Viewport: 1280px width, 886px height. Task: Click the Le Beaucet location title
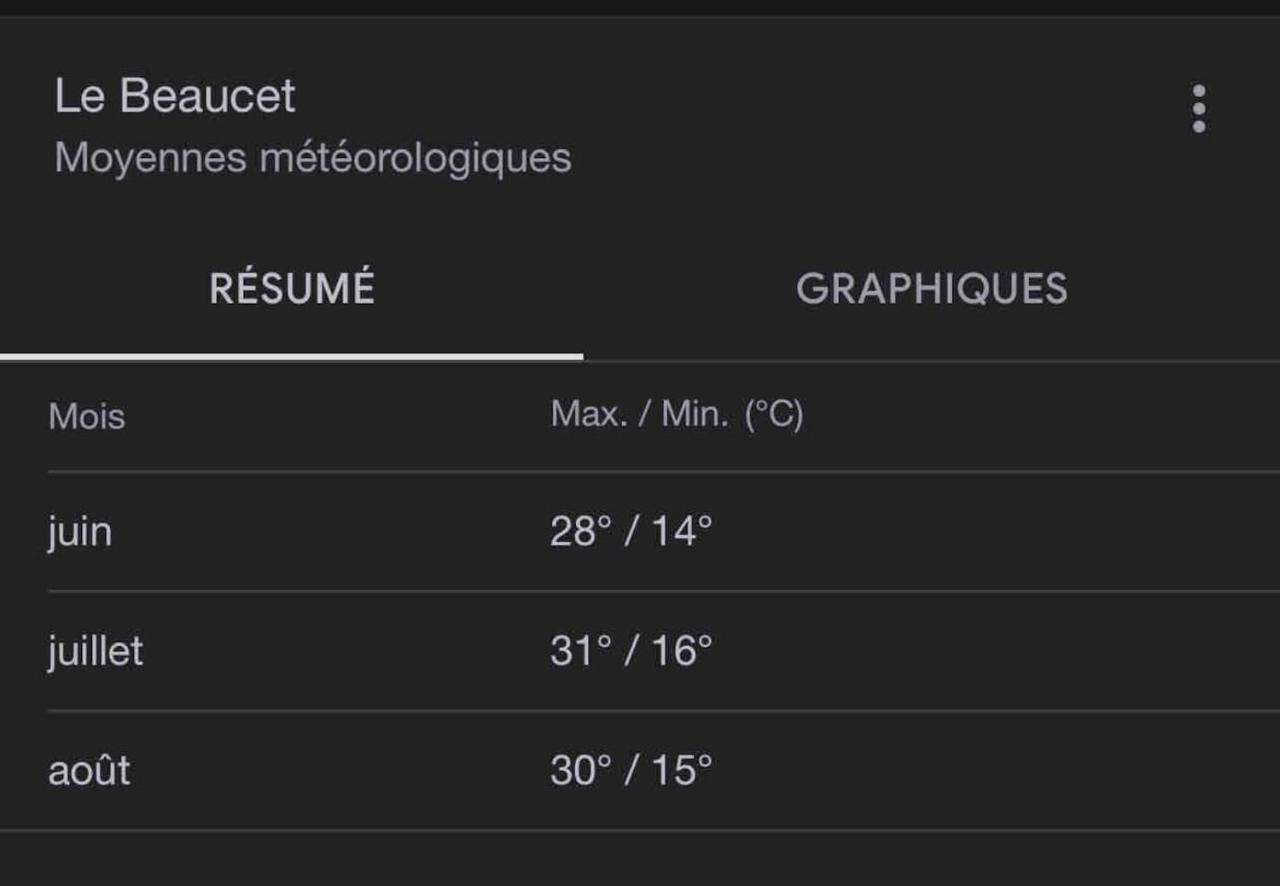pyautogui.click(x=175, y=97)
